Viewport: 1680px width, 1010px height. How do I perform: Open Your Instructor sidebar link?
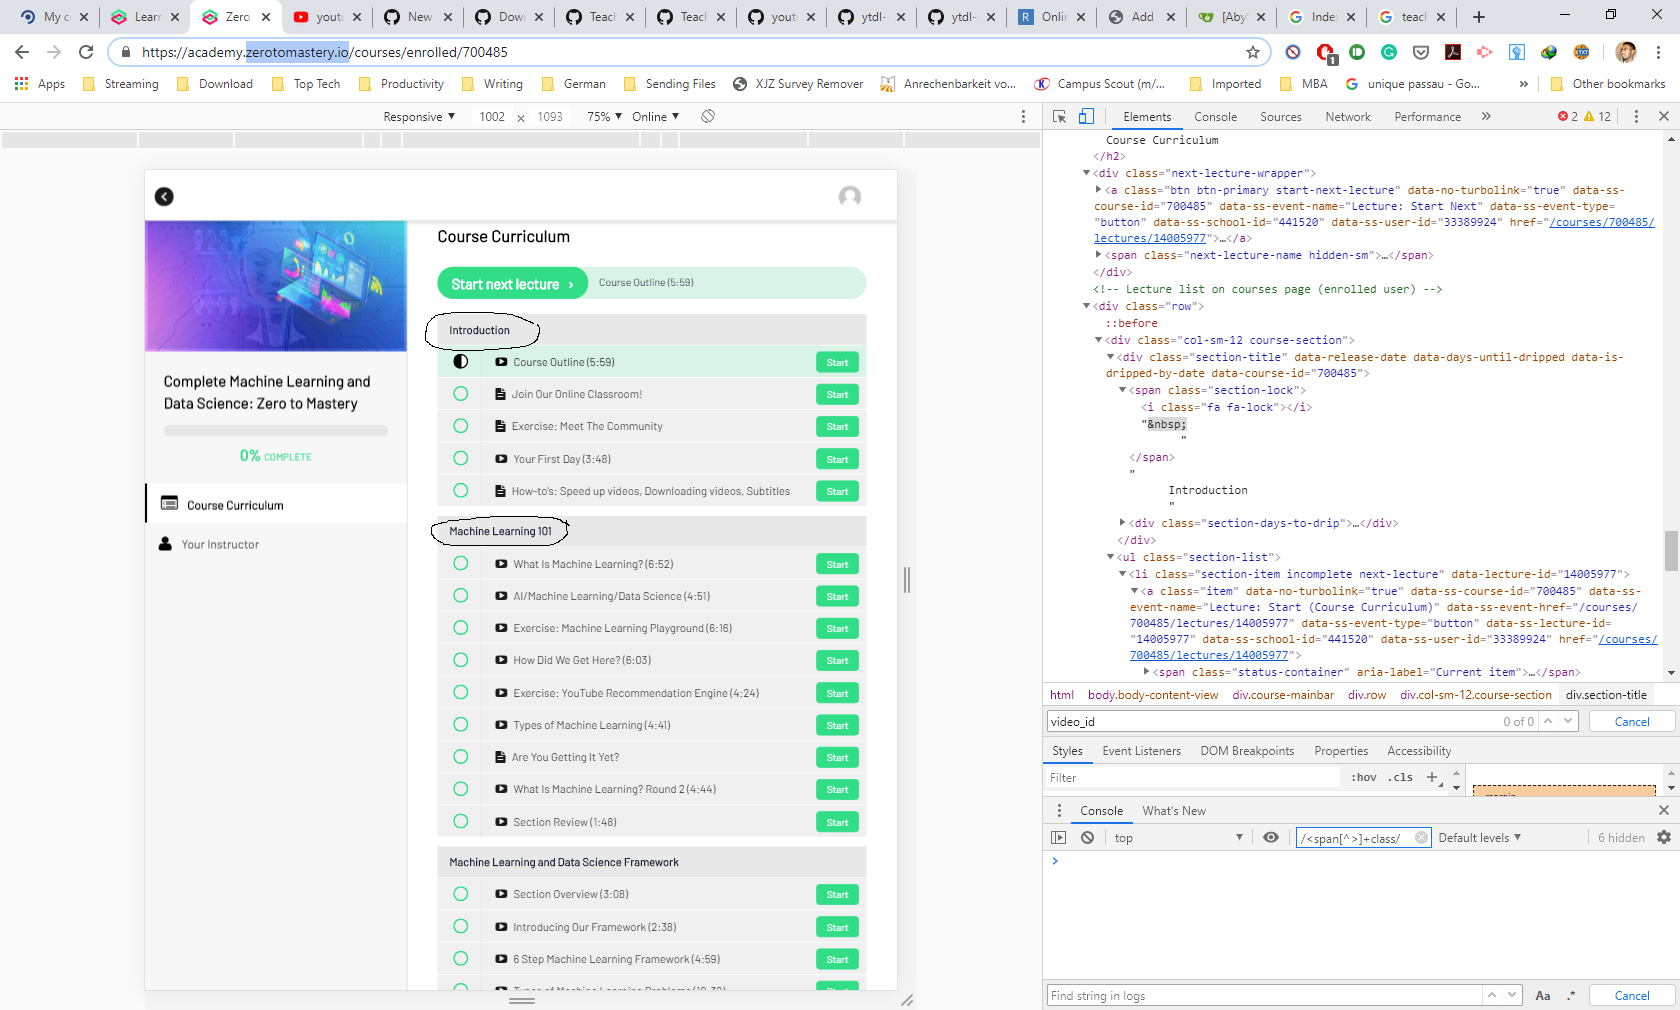220,545
